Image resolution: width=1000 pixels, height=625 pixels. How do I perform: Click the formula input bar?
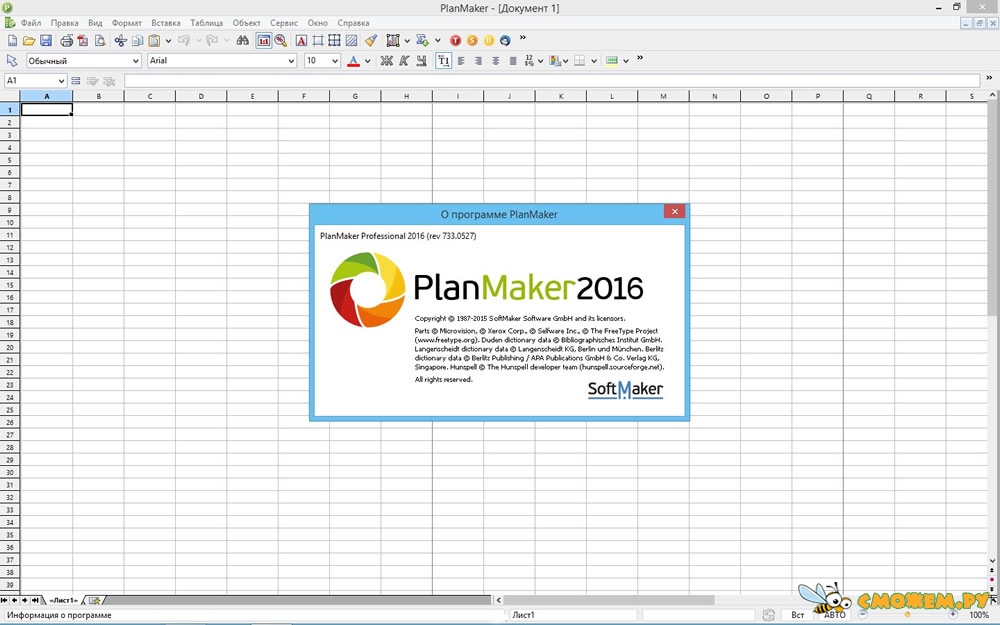[552, 81]
